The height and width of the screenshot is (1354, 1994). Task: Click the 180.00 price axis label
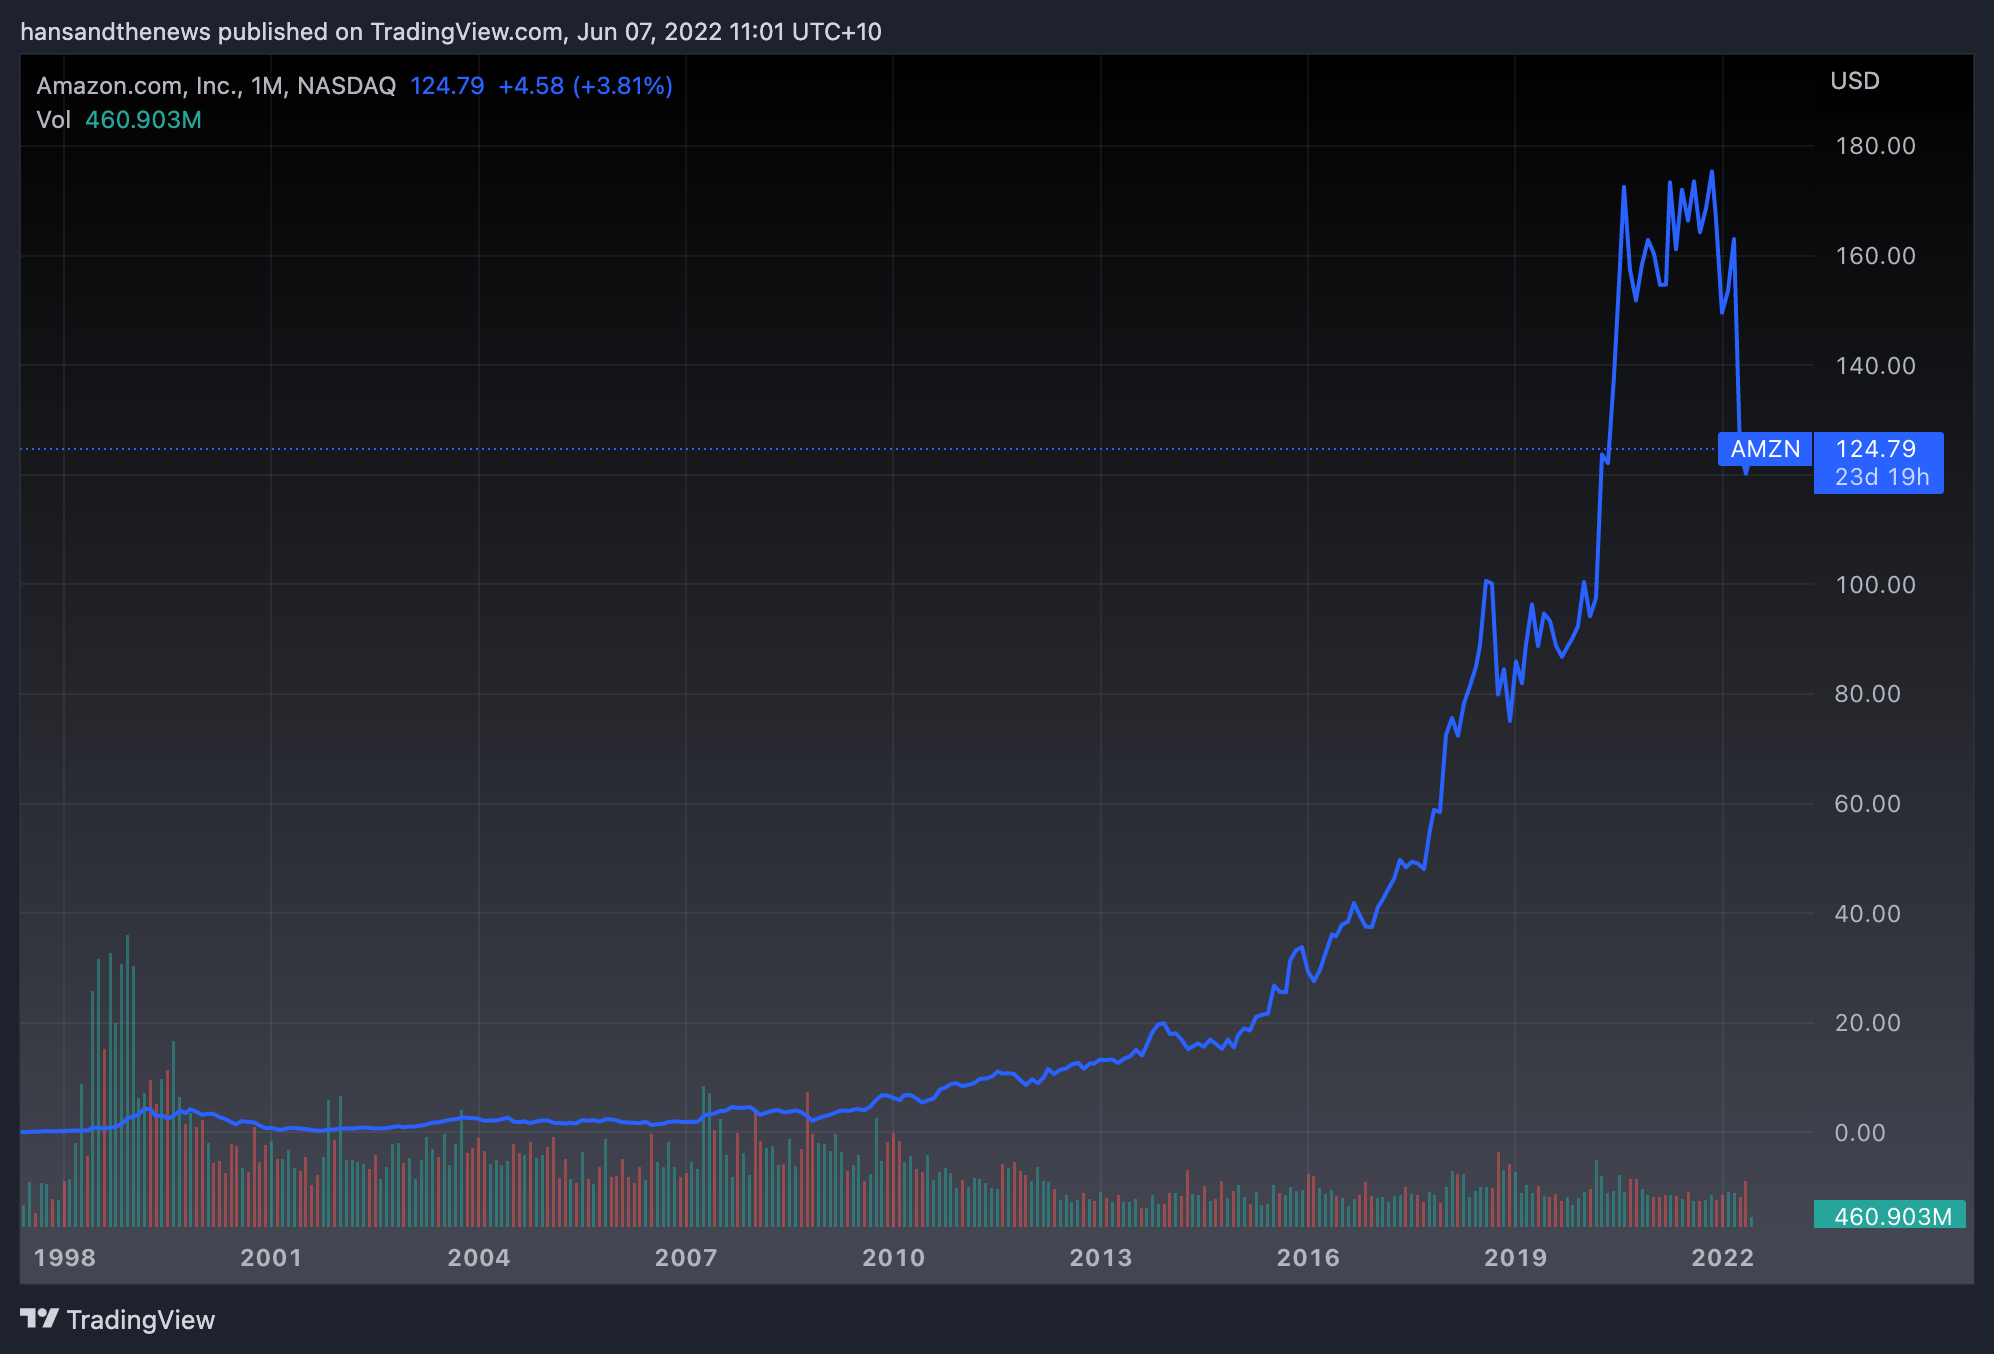(1874, 146)
